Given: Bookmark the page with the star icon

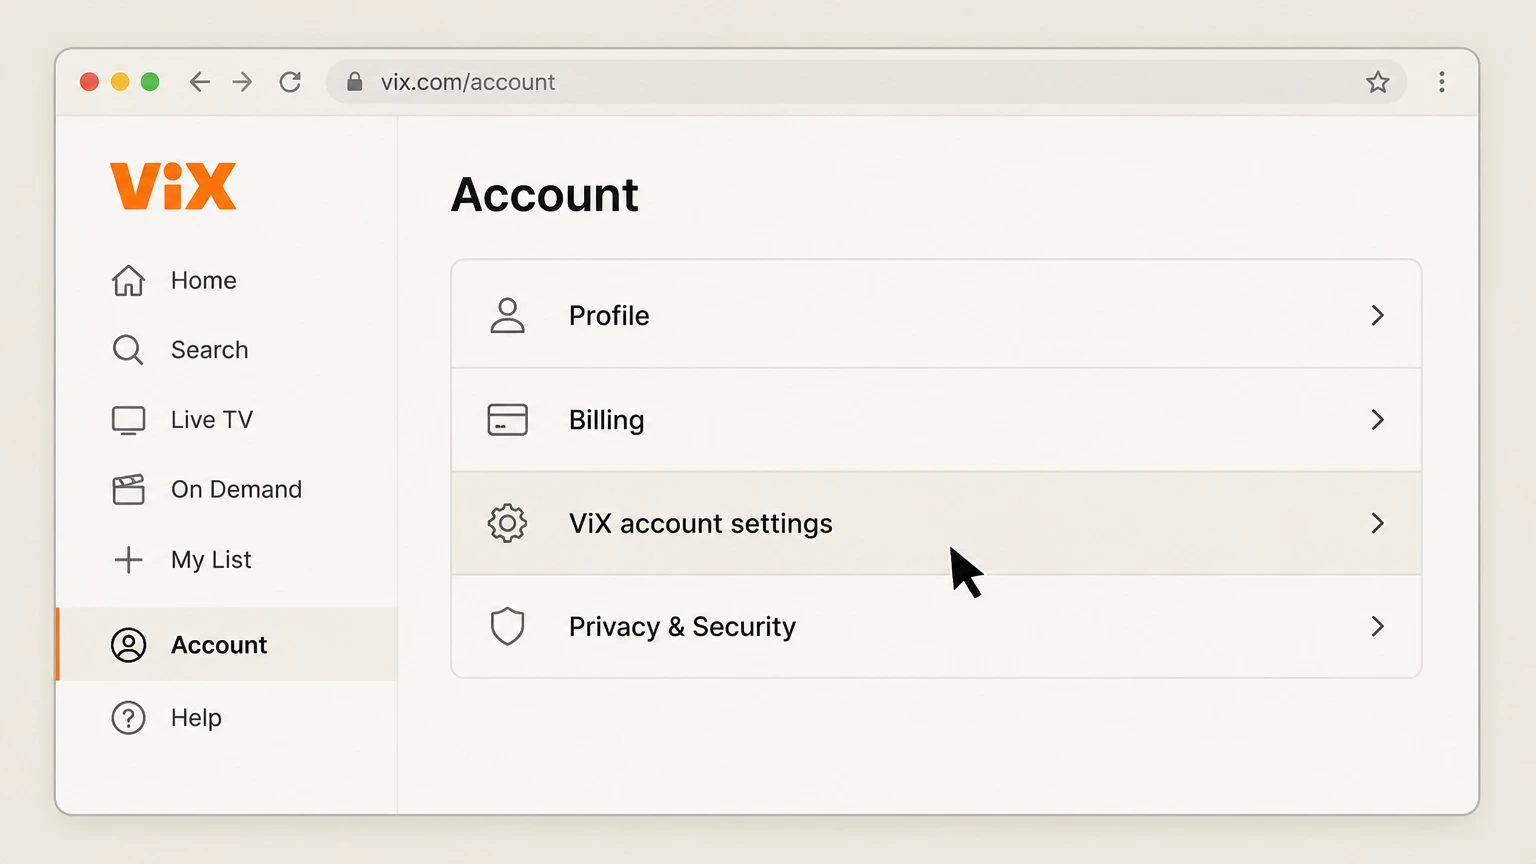Looking at the screenshot, I should (1378, 82).
